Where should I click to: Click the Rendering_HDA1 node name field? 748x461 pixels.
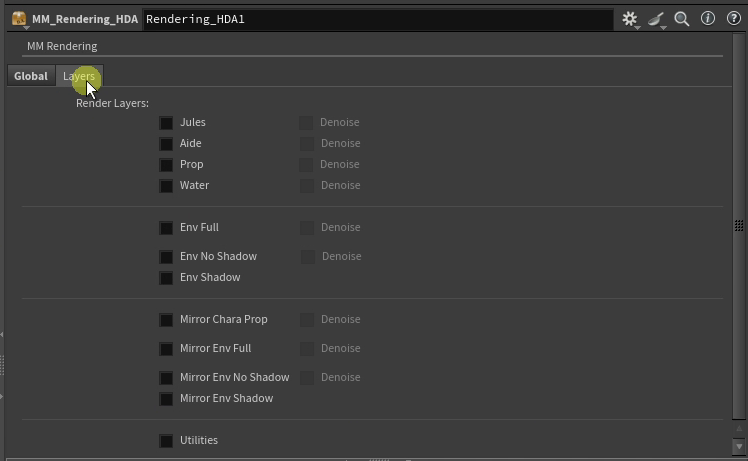click(377, 19)
